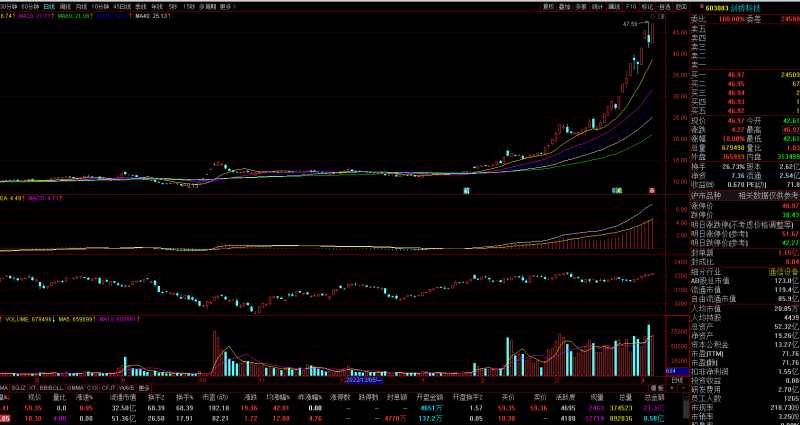The height and width of the screenshot is (425, 800).
Task: Click the F10 company info button
Action: point(631,6)
